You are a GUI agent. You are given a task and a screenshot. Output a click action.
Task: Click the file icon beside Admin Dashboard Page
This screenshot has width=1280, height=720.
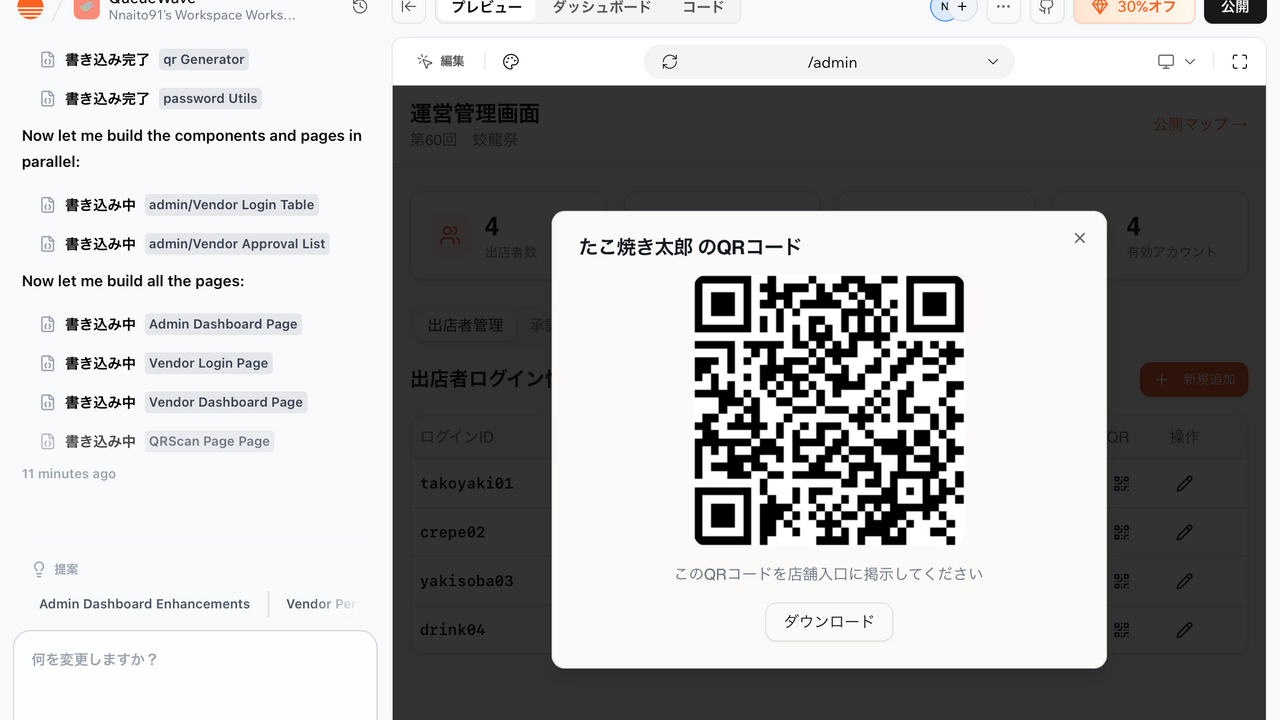click(x=47, y=324)
